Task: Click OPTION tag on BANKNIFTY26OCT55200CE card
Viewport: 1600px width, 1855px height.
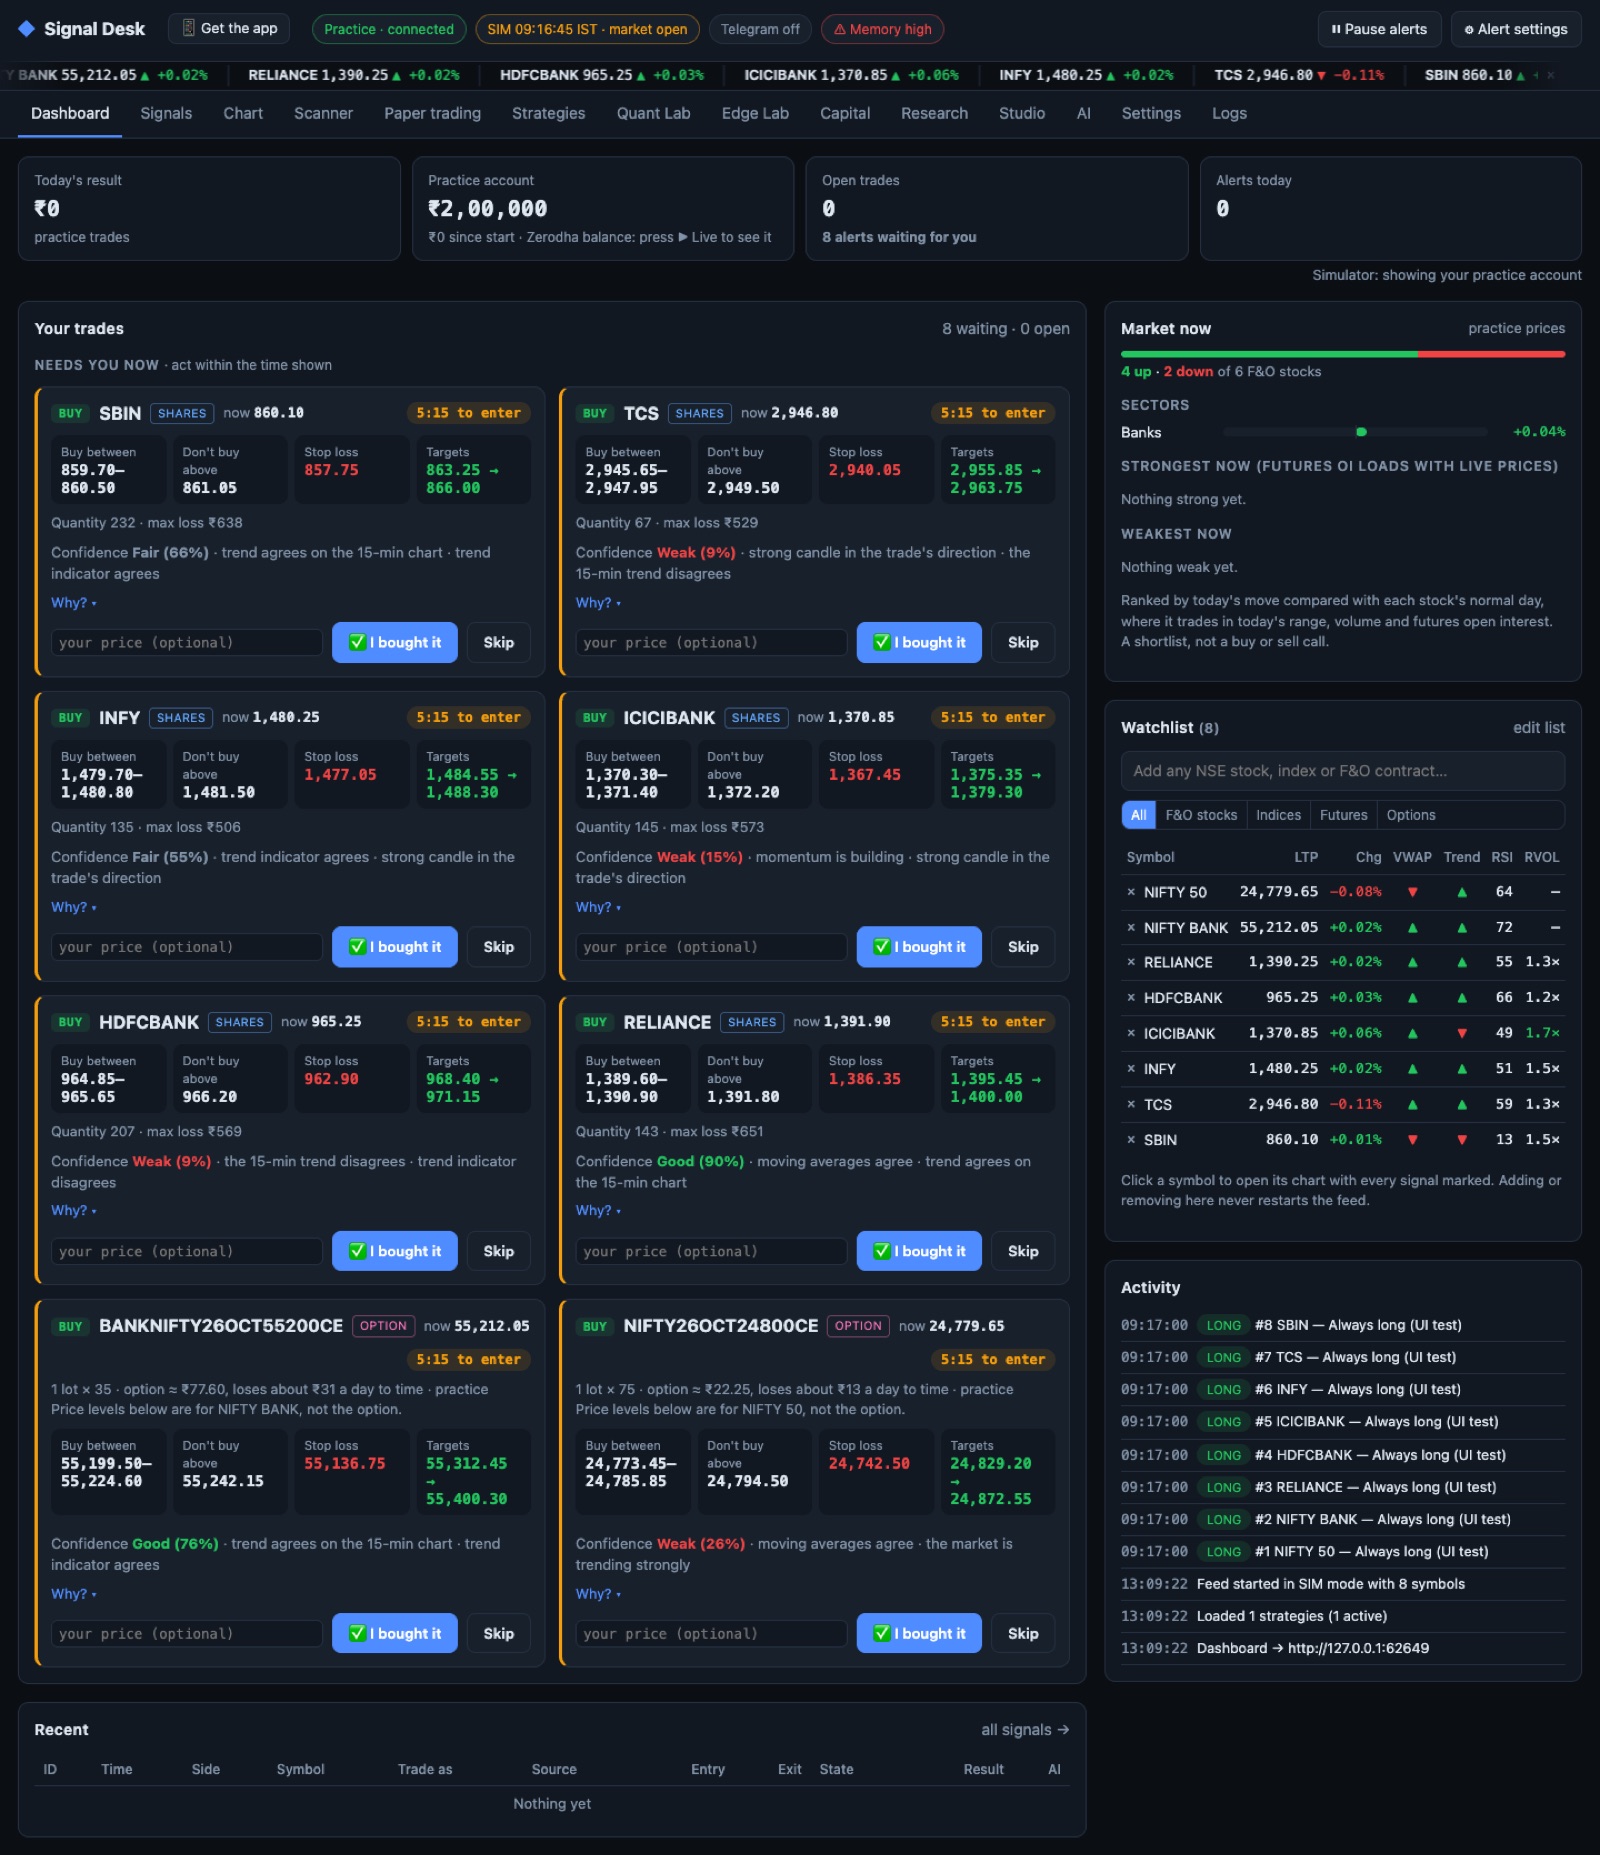Action: (x=383, y=1326)
